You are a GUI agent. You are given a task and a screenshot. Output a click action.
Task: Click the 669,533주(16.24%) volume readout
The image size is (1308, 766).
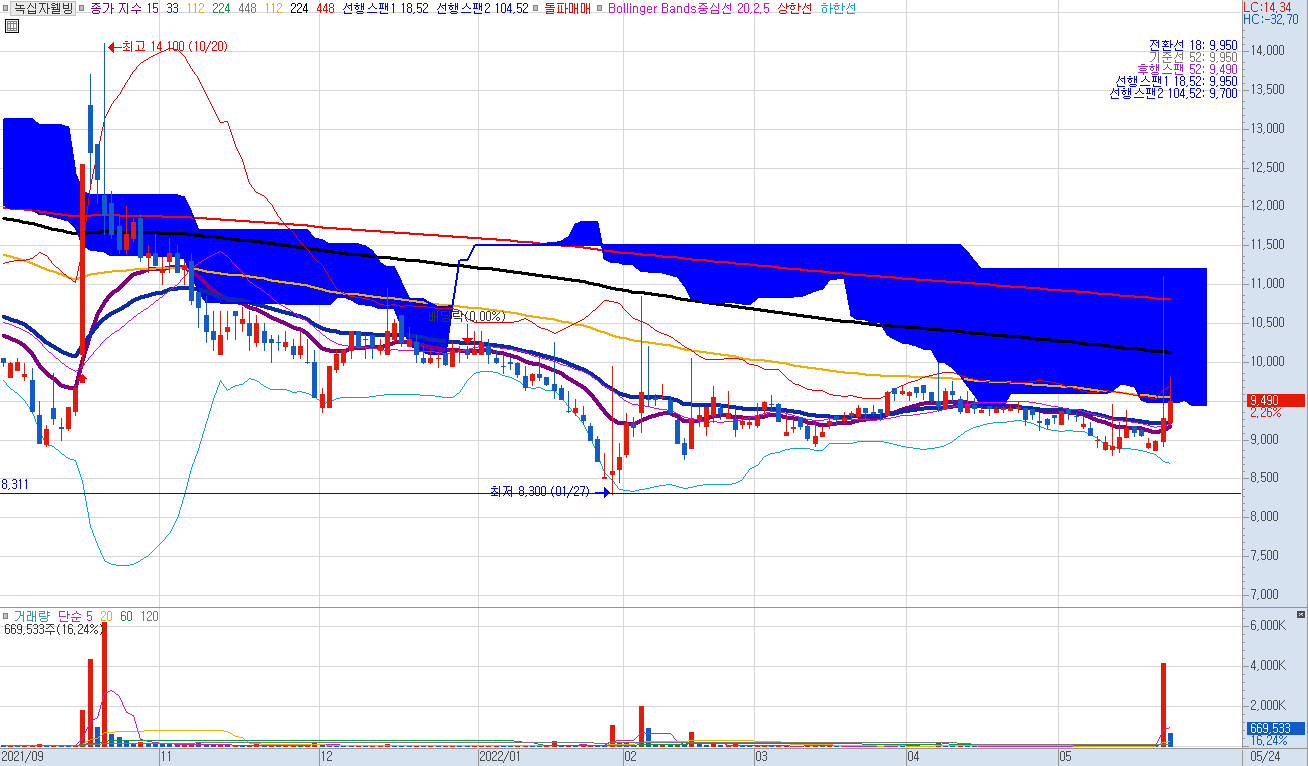tap(54, 630)
